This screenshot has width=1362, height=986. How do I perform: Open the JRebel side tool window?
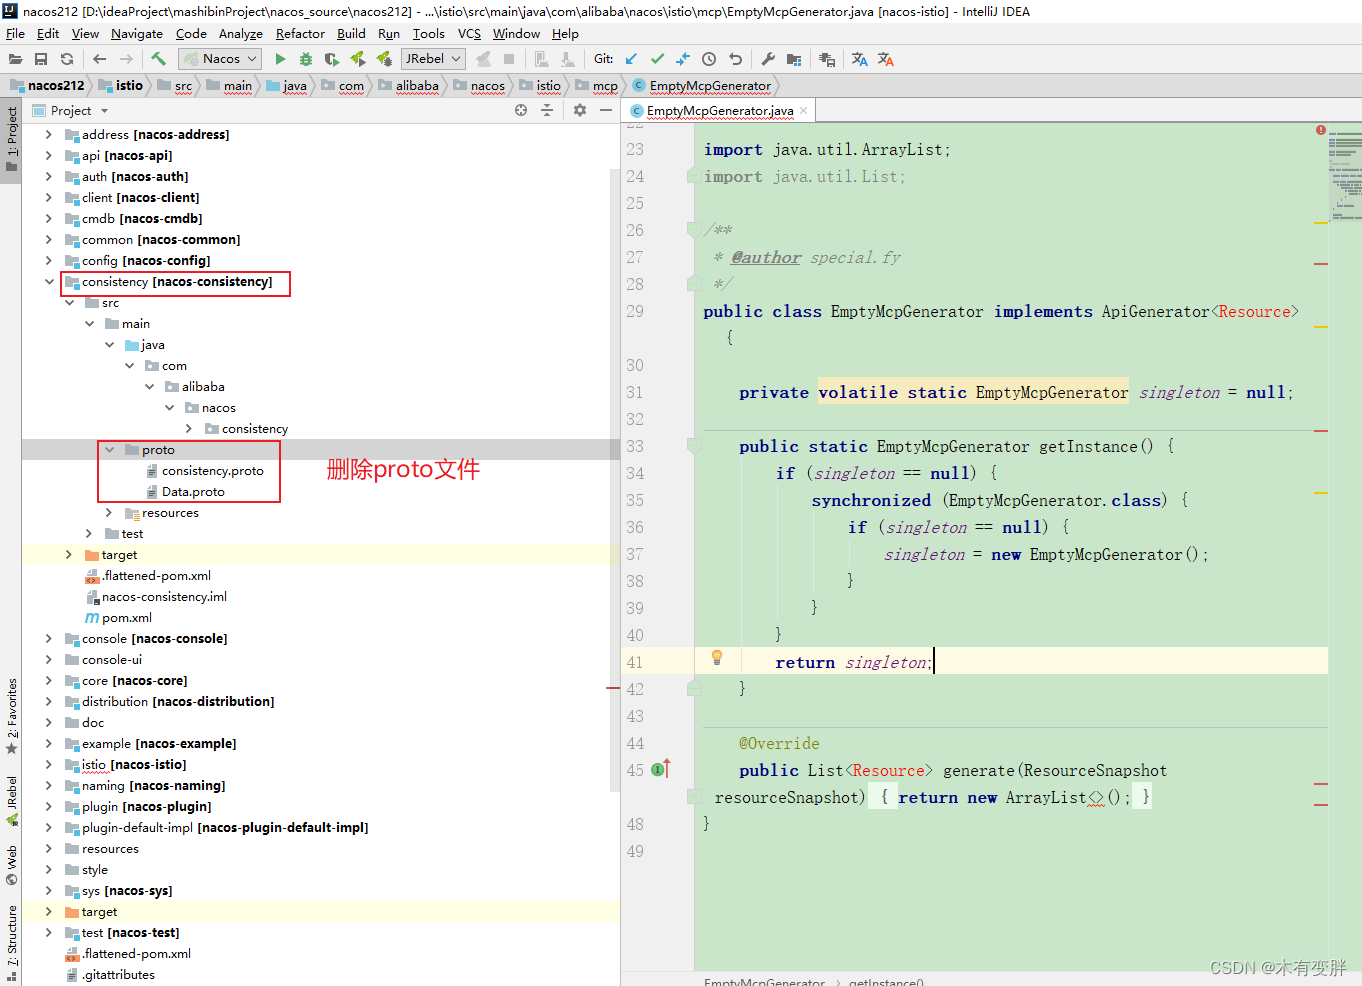(x=12, y=801)
